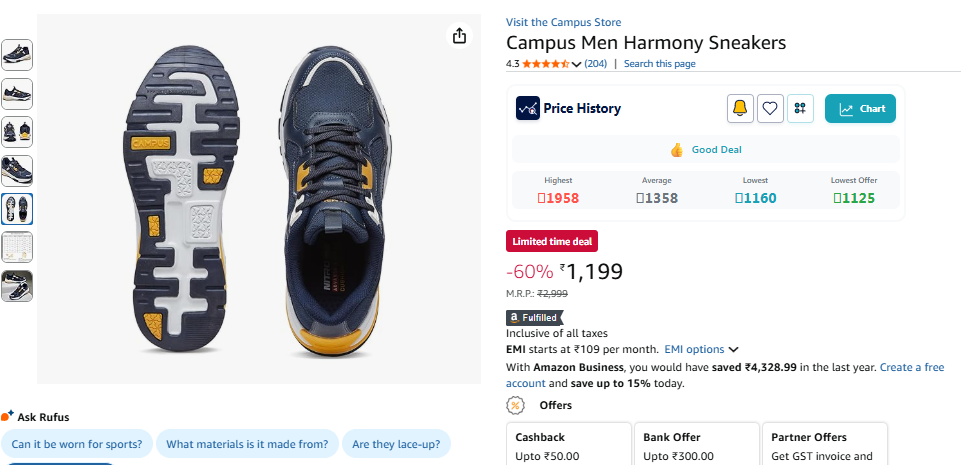Add to wishlist with heart icon
Image resolution: width=969 pixels, height=465 pixels.
(x=770, y=109)
